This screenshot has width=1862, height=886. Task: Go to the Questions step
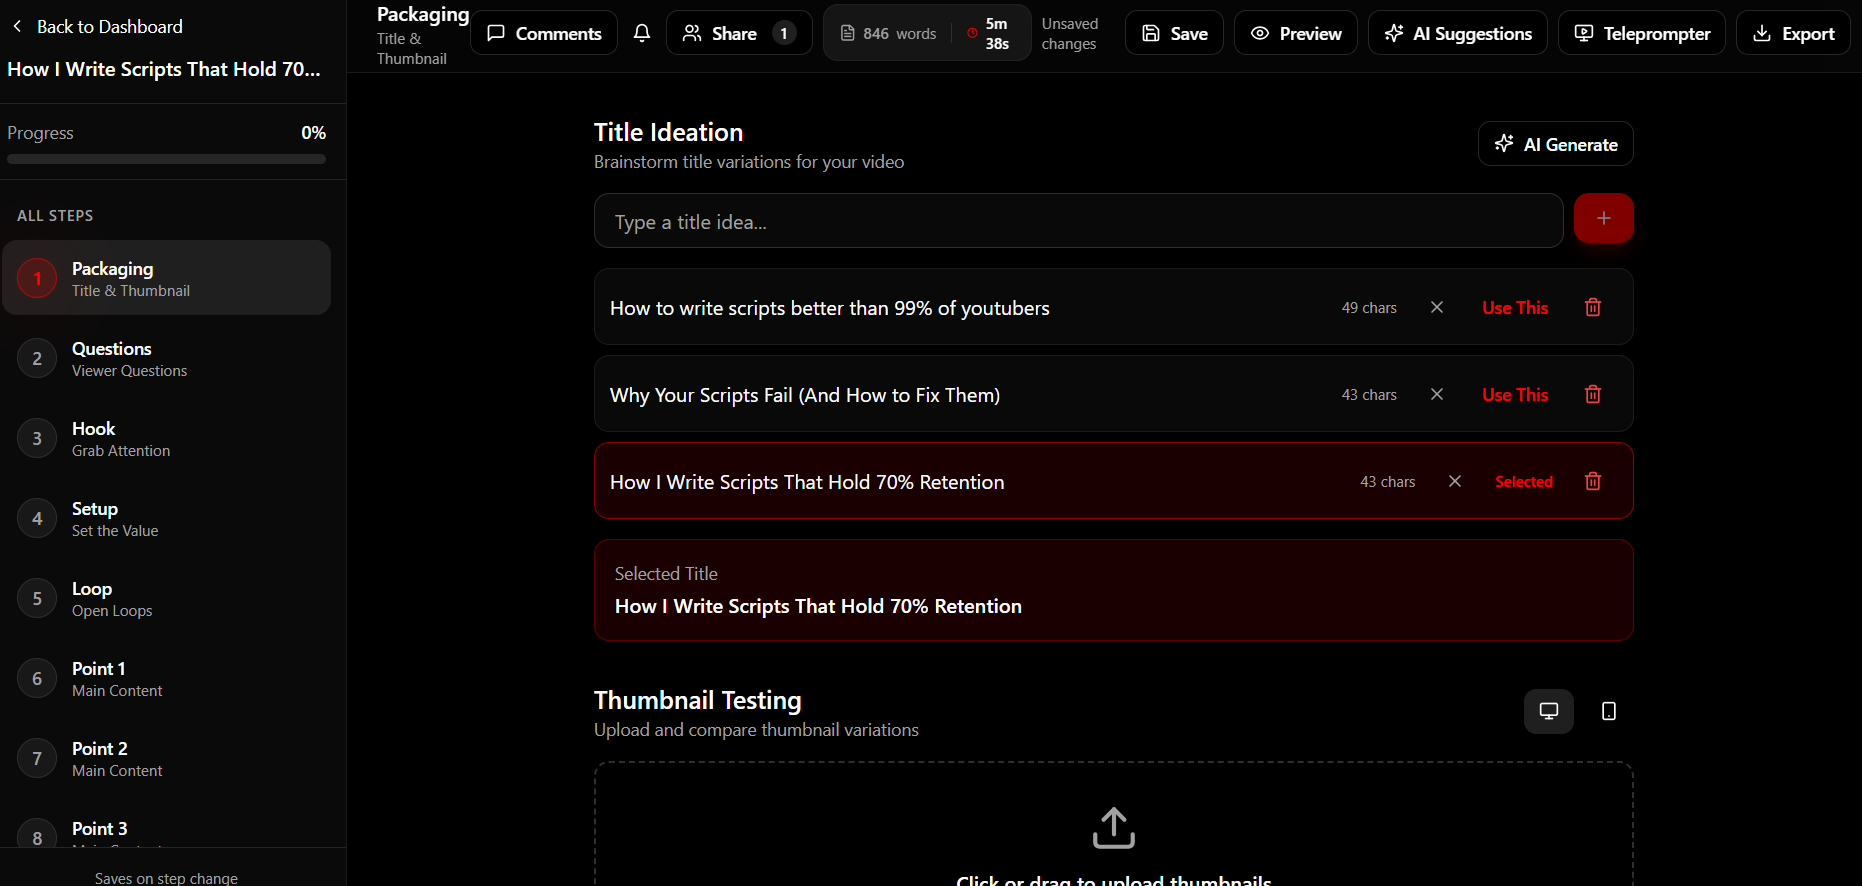tap(166, 358)
